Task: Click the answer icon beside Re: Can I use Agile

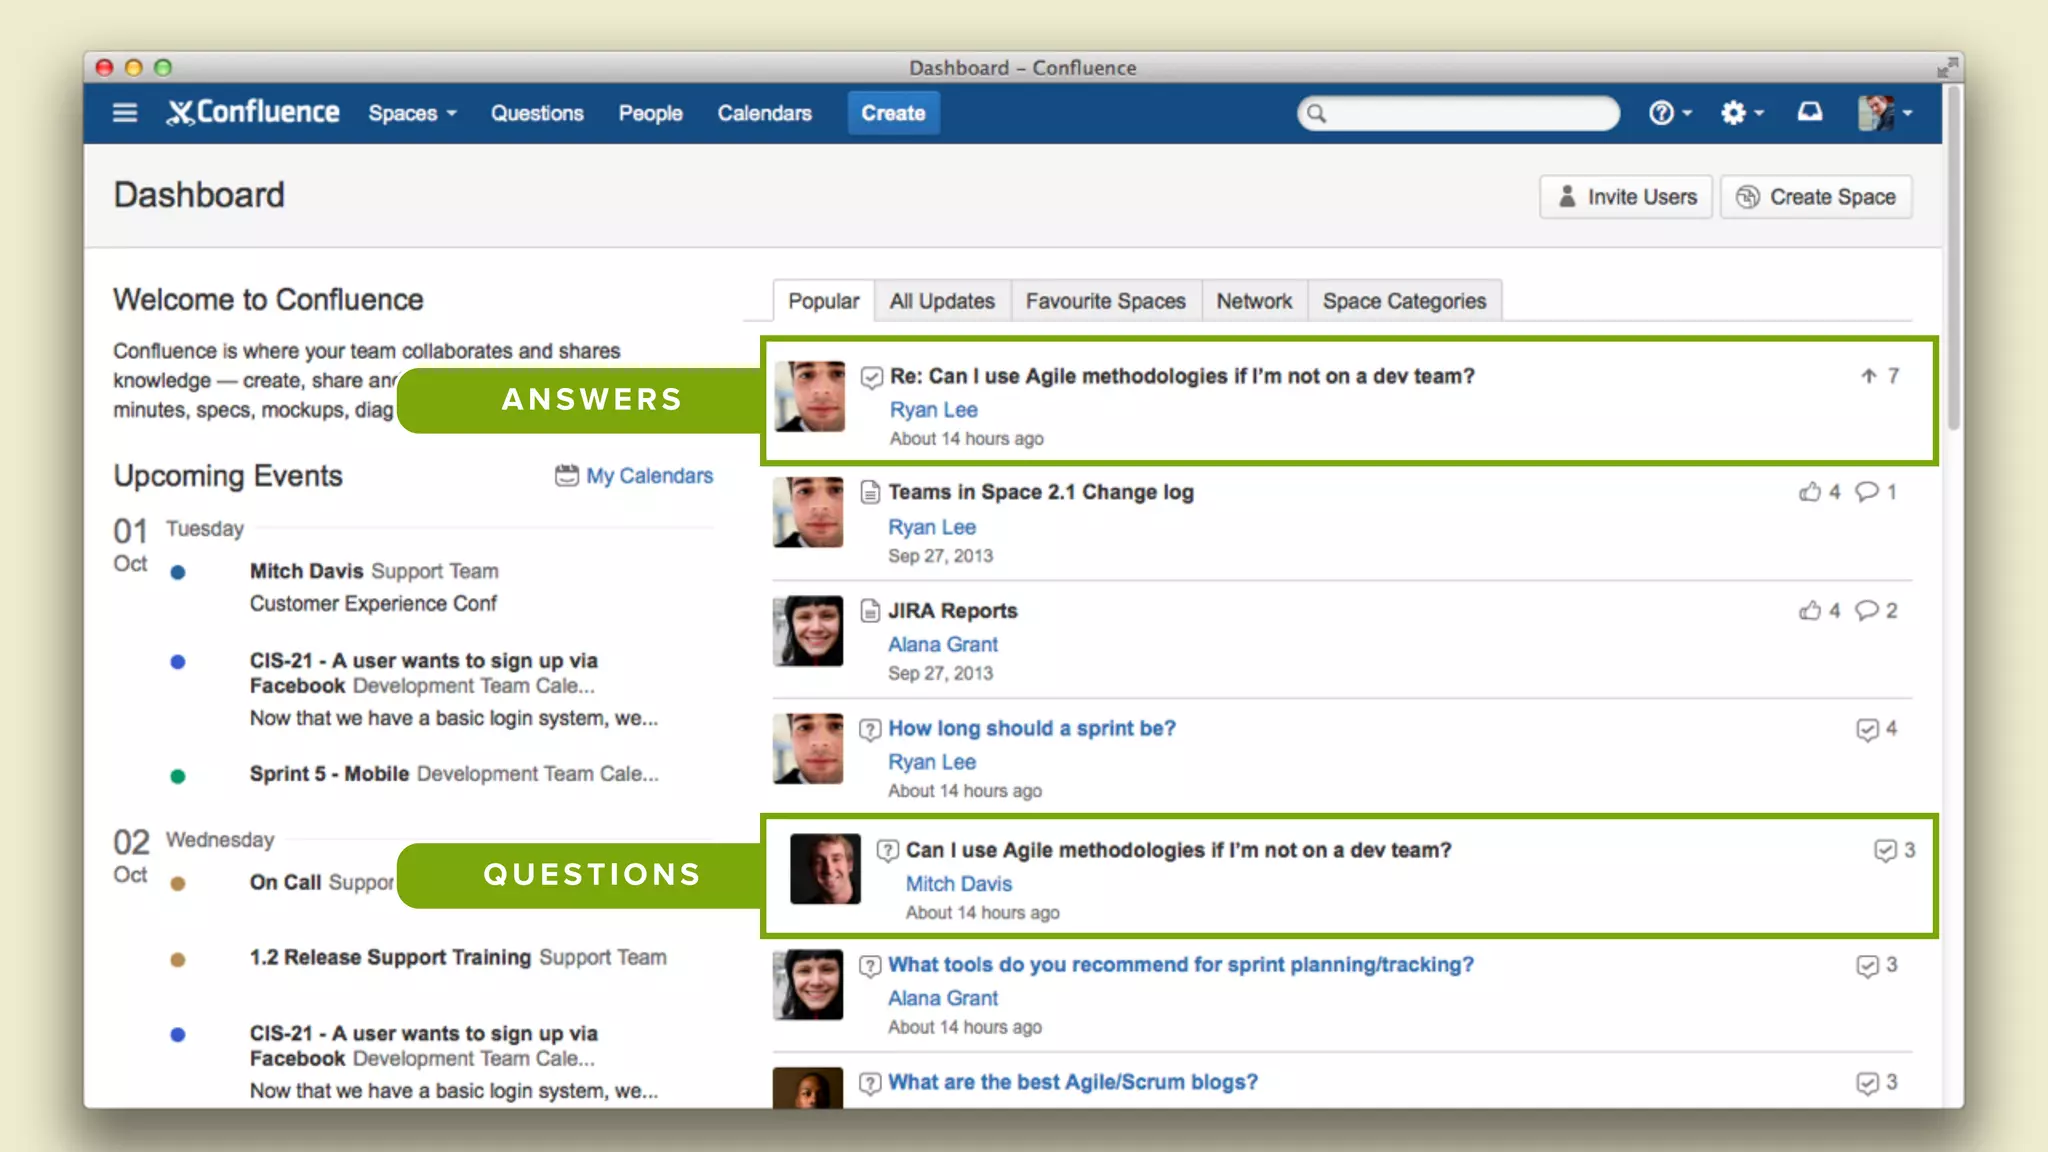Action: (x=872, y=377)
